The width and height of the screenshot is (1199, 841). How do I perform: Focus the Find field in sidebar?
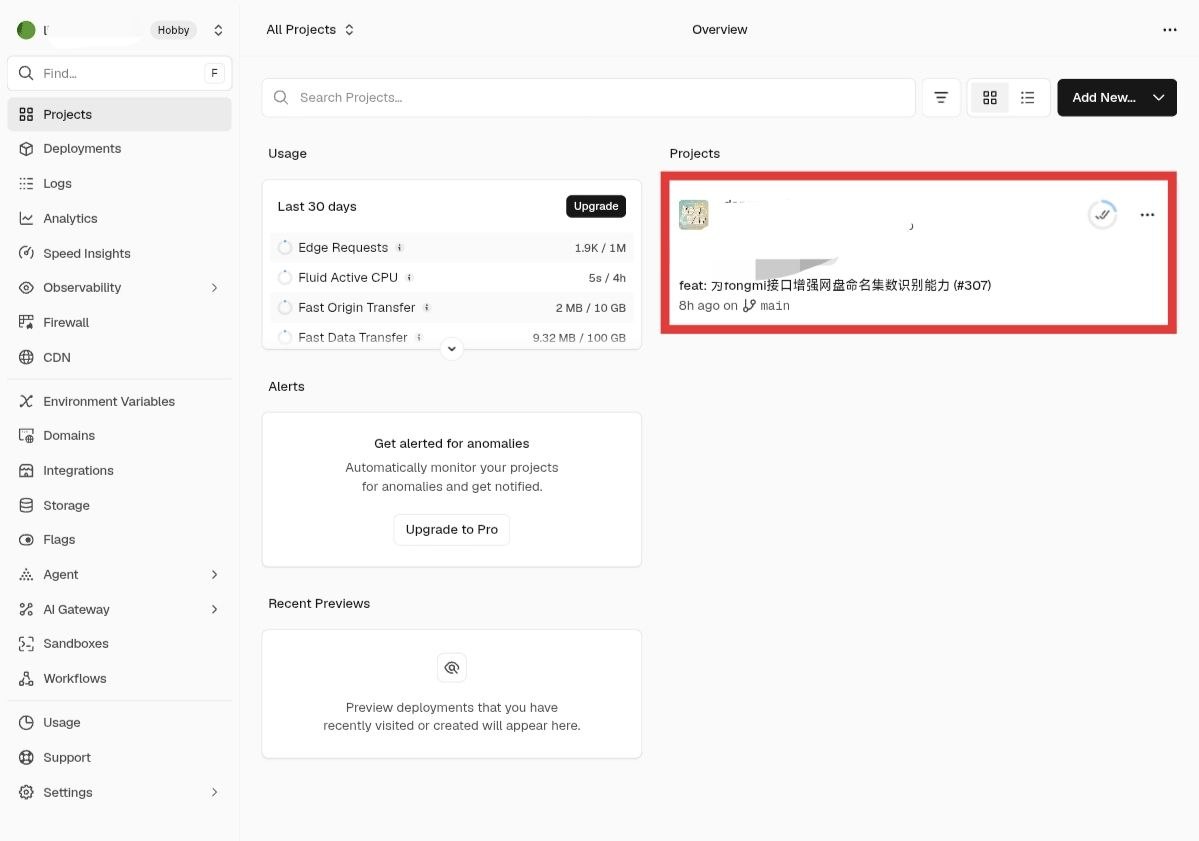tap(119, 73)
